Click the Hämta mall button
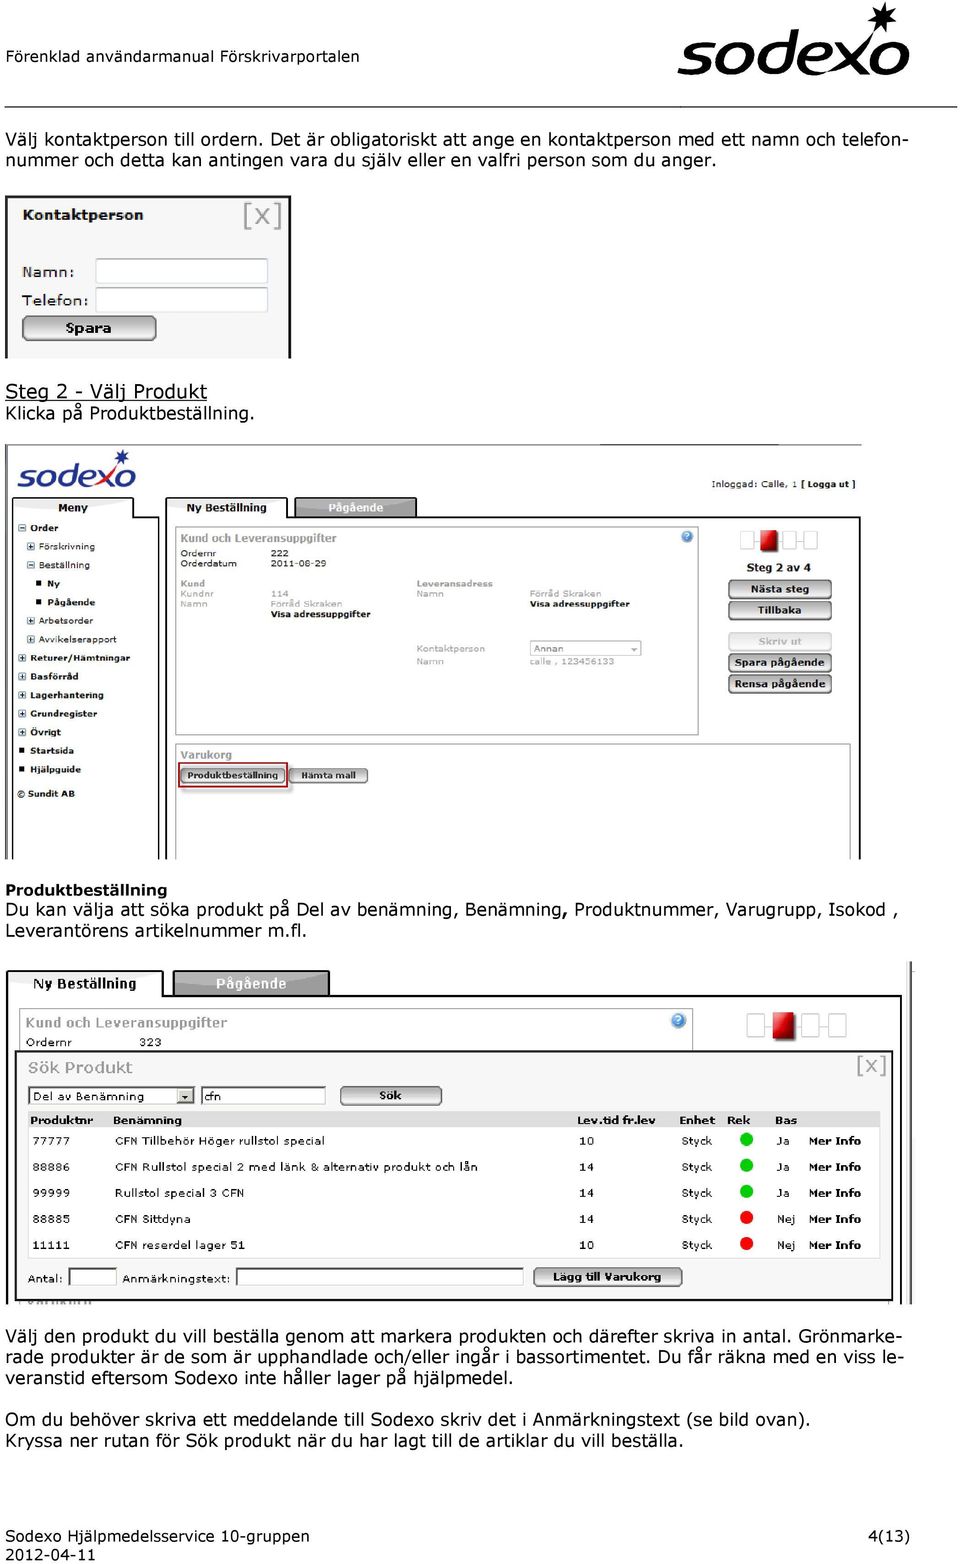 [329, 775]
